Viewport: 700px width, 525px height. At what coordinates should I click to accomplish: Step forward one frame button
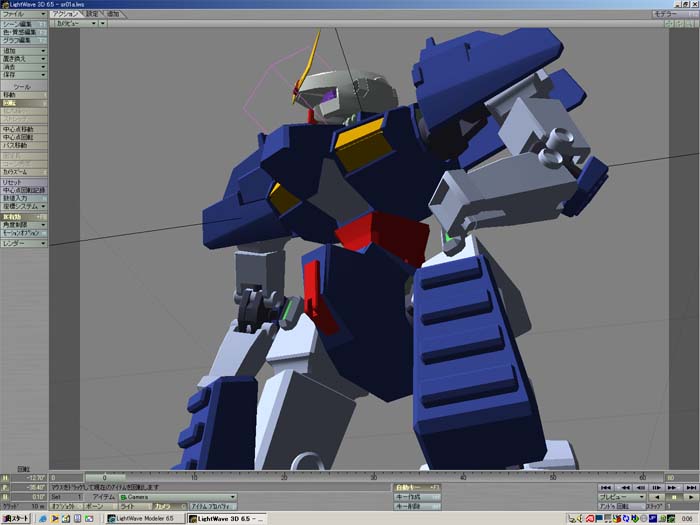click(656, 488)
